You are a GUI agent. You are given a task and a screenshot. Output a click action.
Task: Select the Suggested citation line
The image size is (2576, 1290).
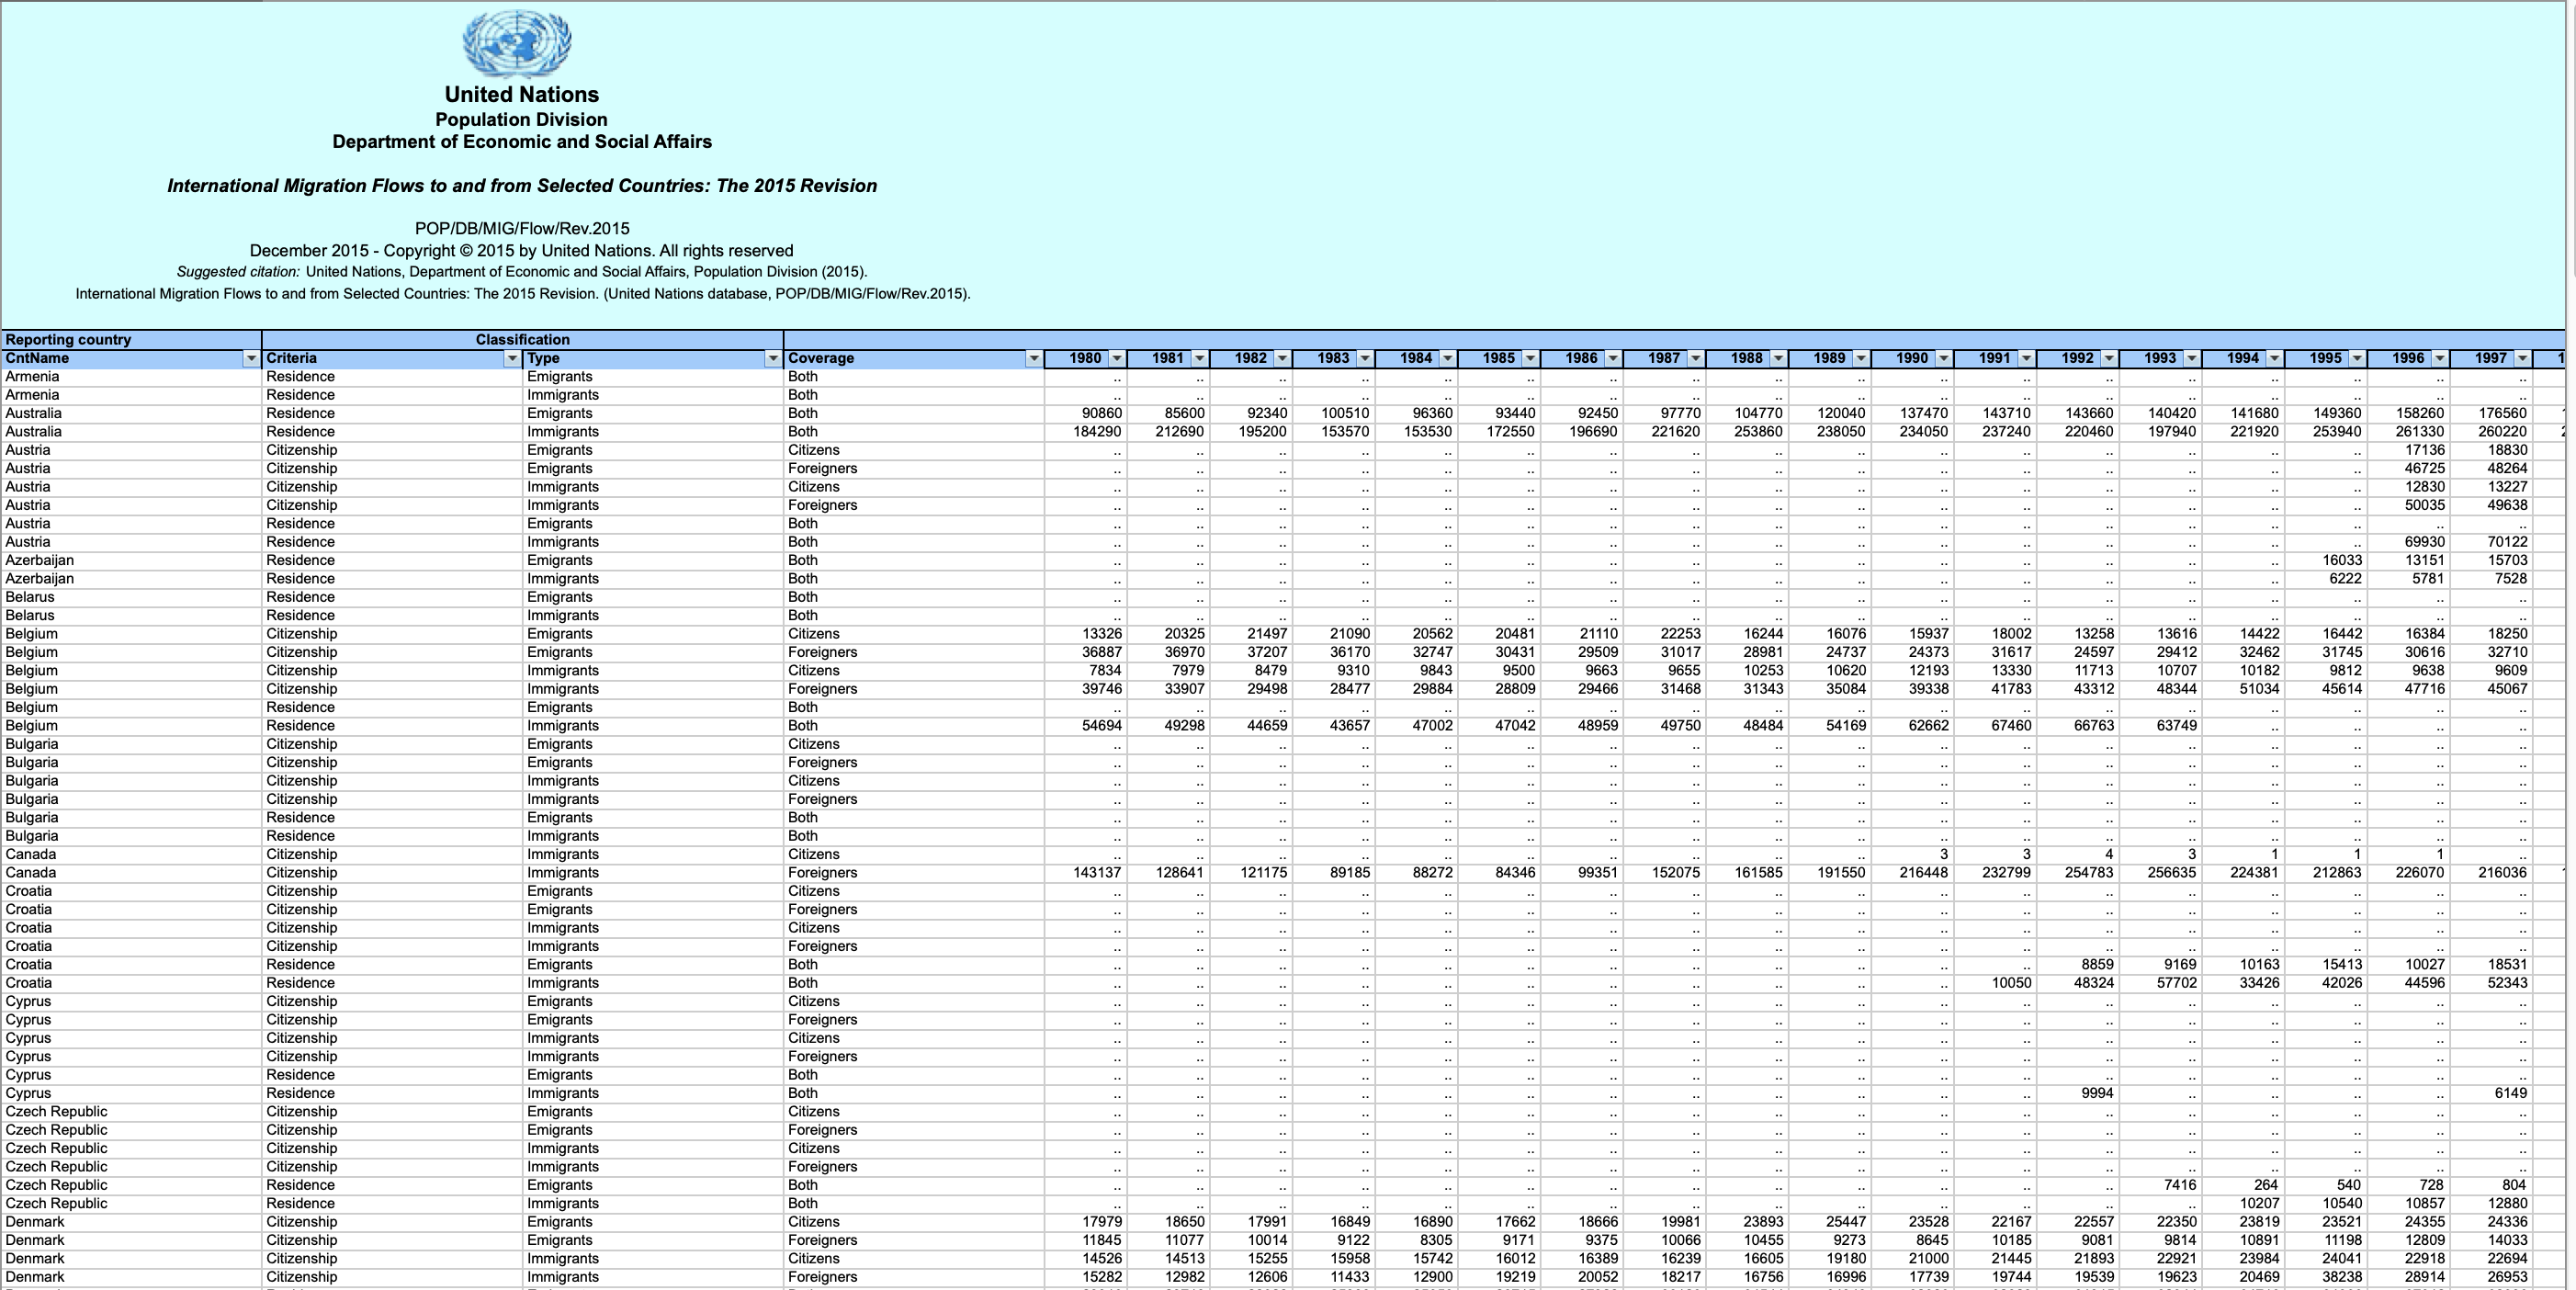pyautogui.click(x=521, y=272)
